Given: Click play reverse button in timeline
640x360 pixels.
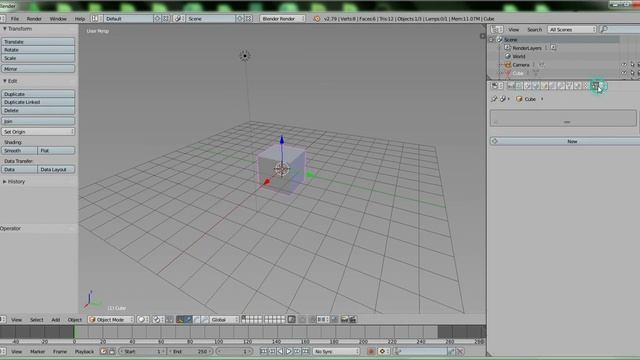Looking at the screenshot, I should pos(280,351).
